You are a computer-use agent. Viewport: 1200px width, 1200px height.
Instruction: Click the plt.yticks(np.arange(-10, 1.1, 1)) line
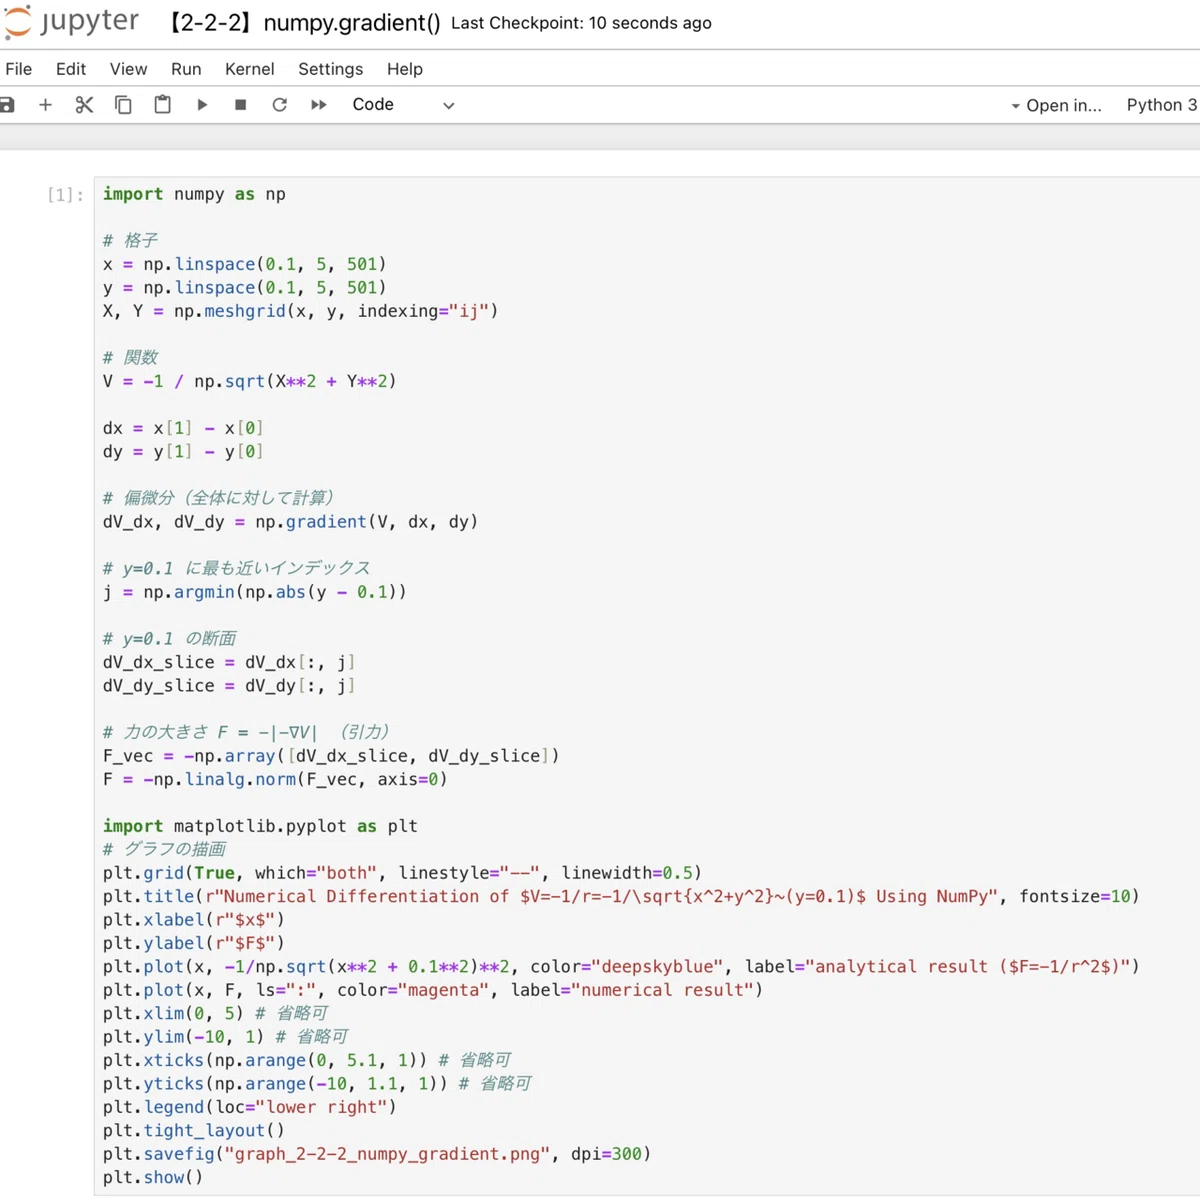[317, 1084]
